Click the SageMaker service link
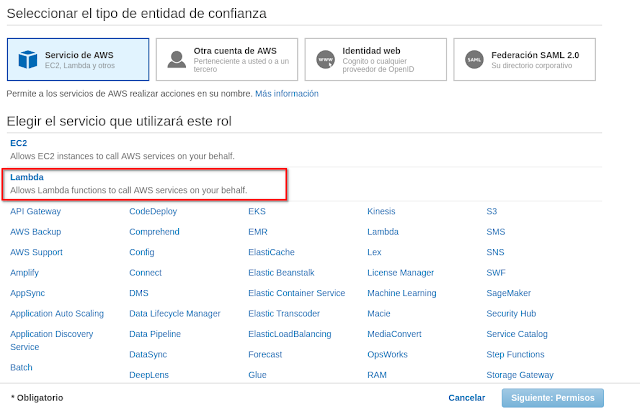 (x=509, y=293)
